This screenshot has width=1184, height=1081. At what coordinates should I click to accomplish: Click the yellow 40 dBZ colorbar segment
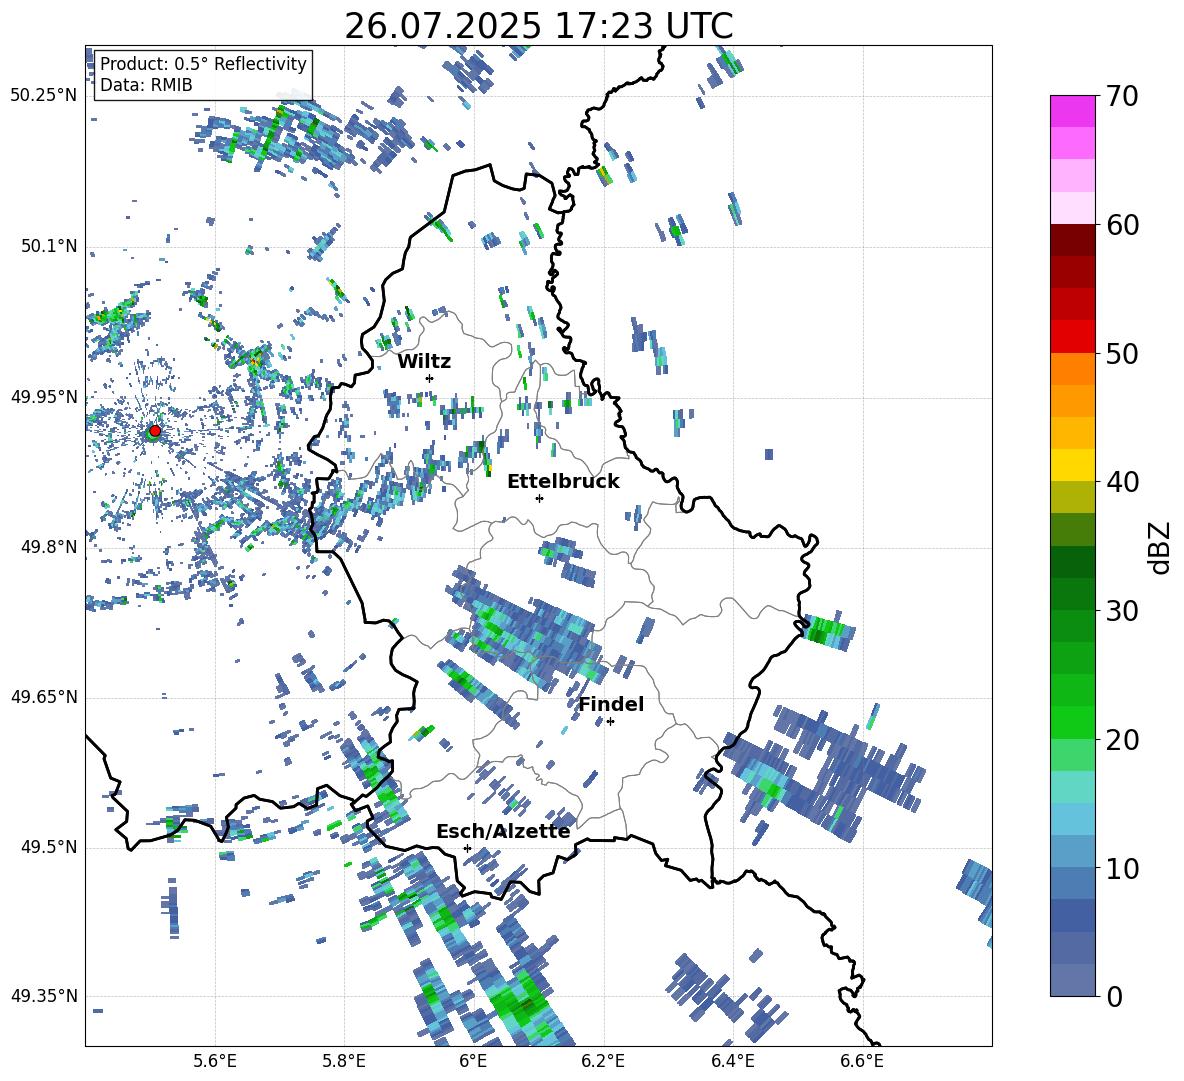click(1072, 465)
